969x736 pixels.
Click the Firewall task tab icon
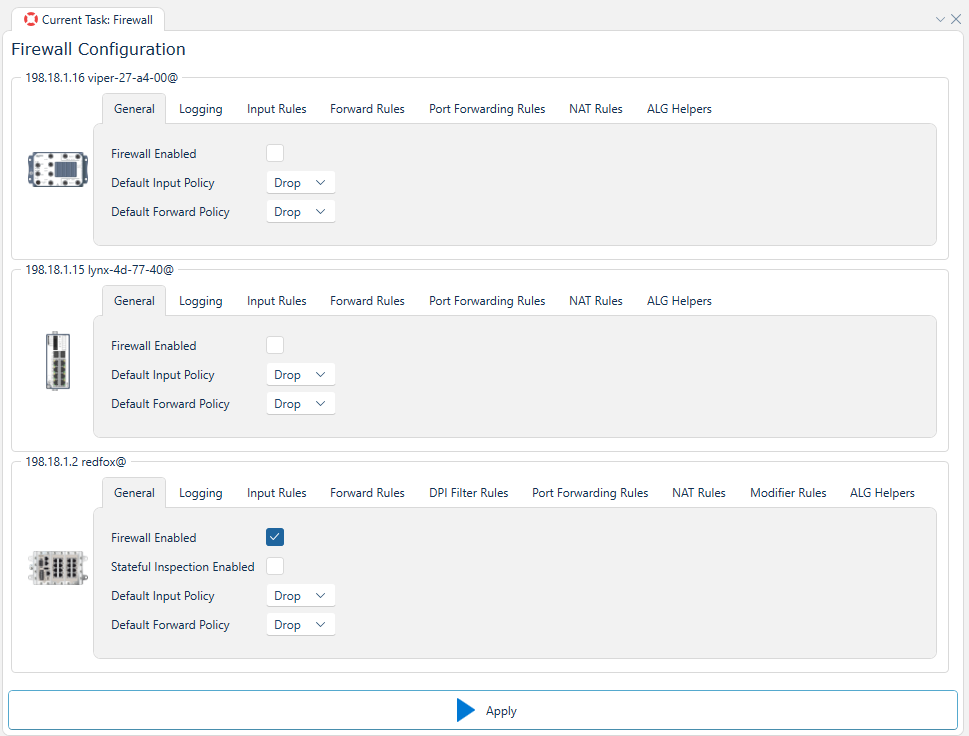31,19
